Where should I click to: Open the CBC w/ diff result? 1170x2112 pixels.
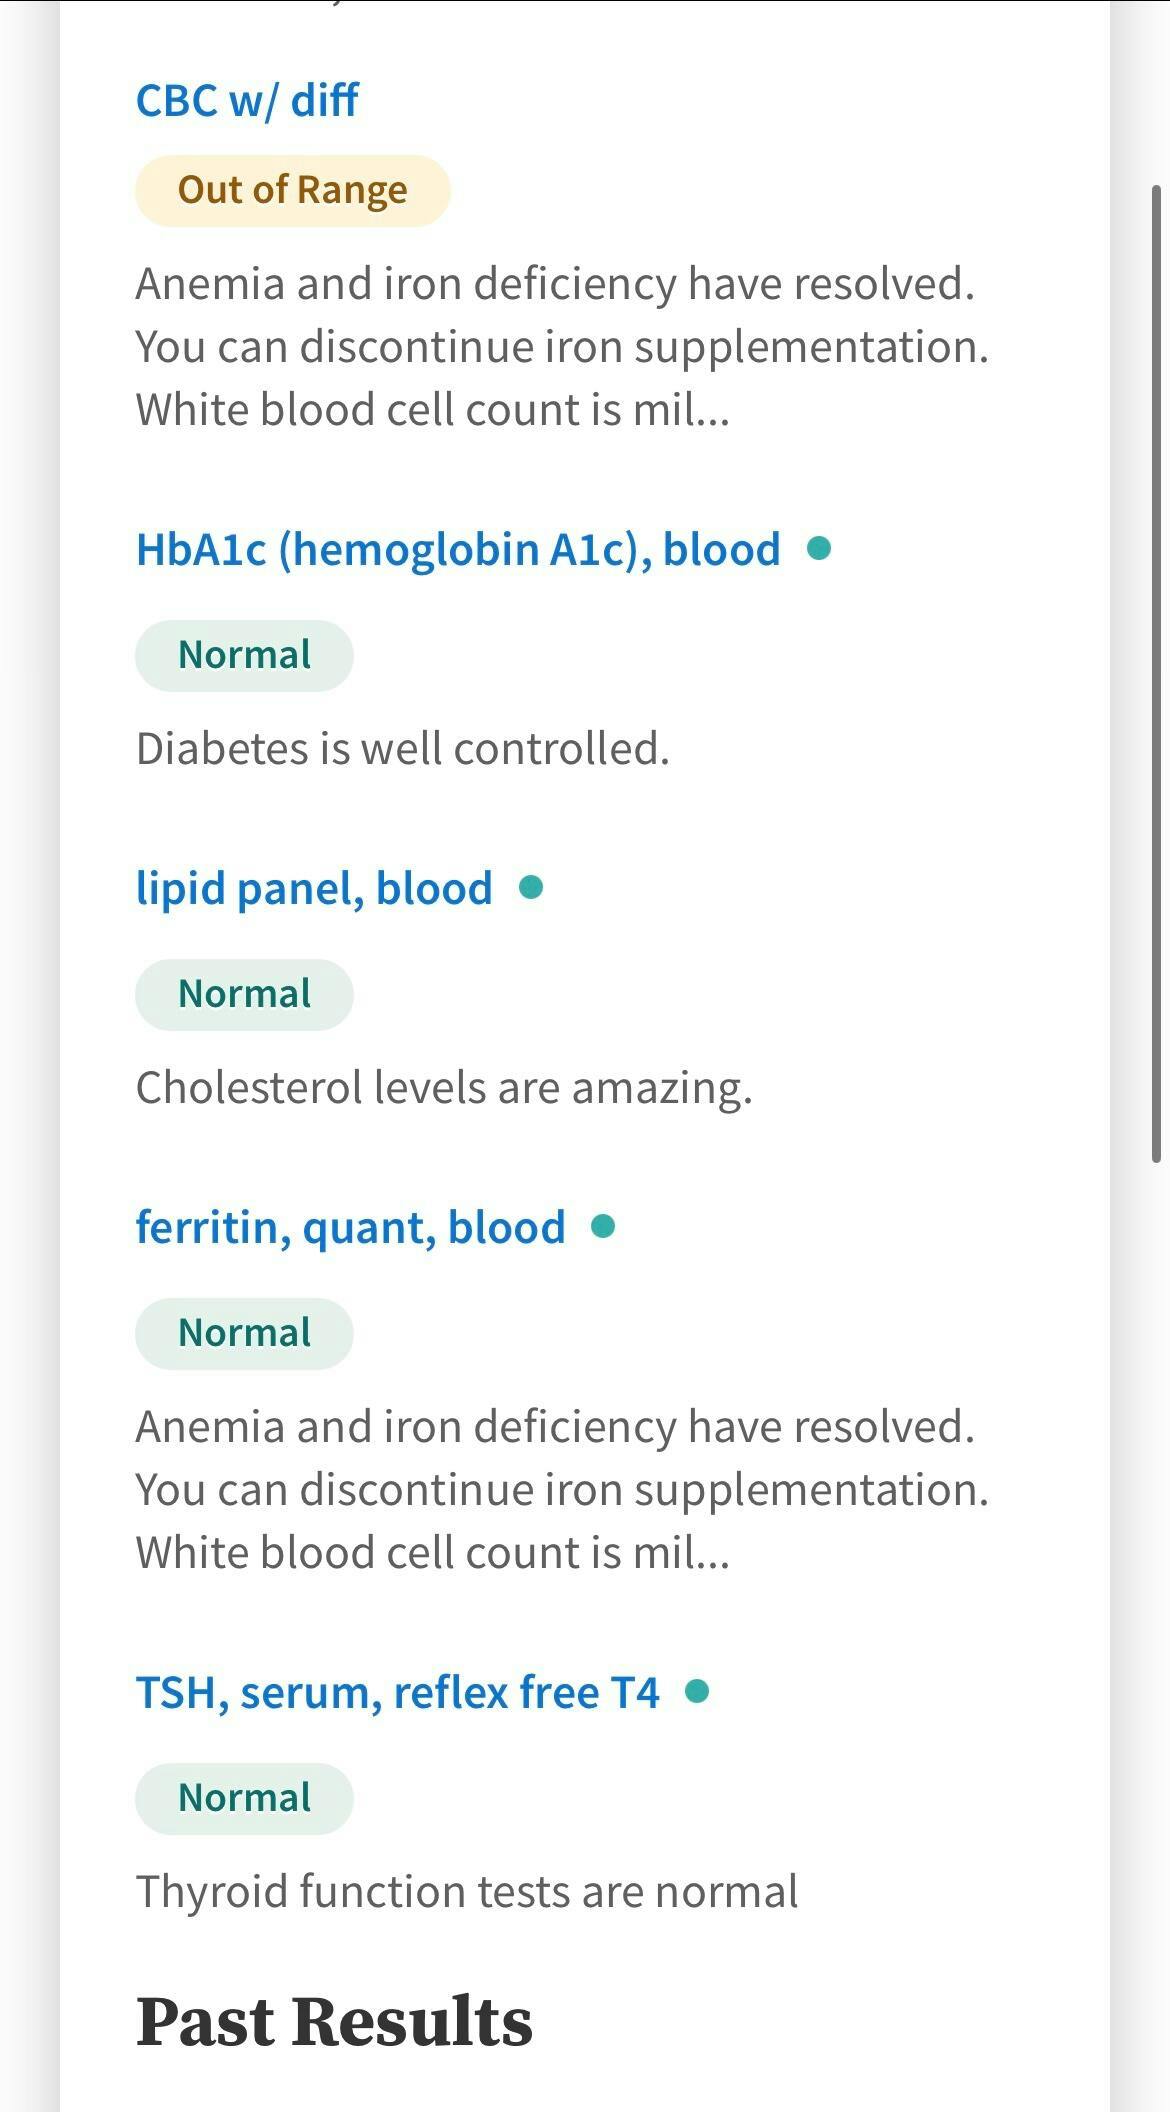(247, 101)
